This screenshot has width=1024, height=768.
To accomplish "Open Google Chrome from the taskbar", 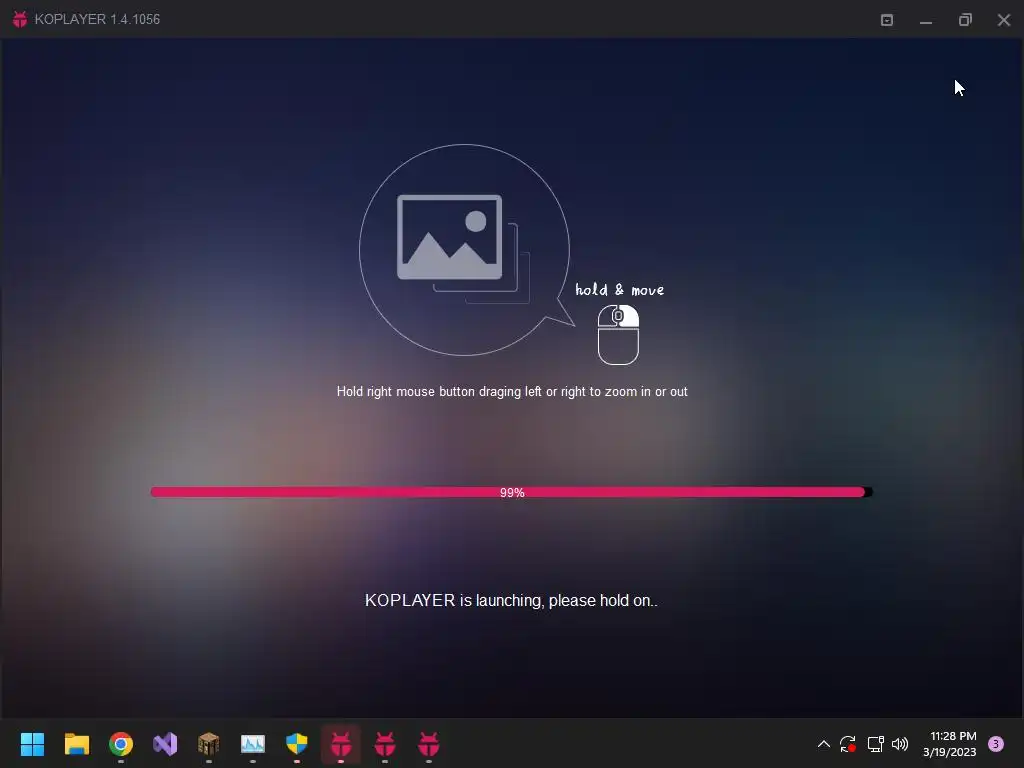I will [x=121, y=744].
